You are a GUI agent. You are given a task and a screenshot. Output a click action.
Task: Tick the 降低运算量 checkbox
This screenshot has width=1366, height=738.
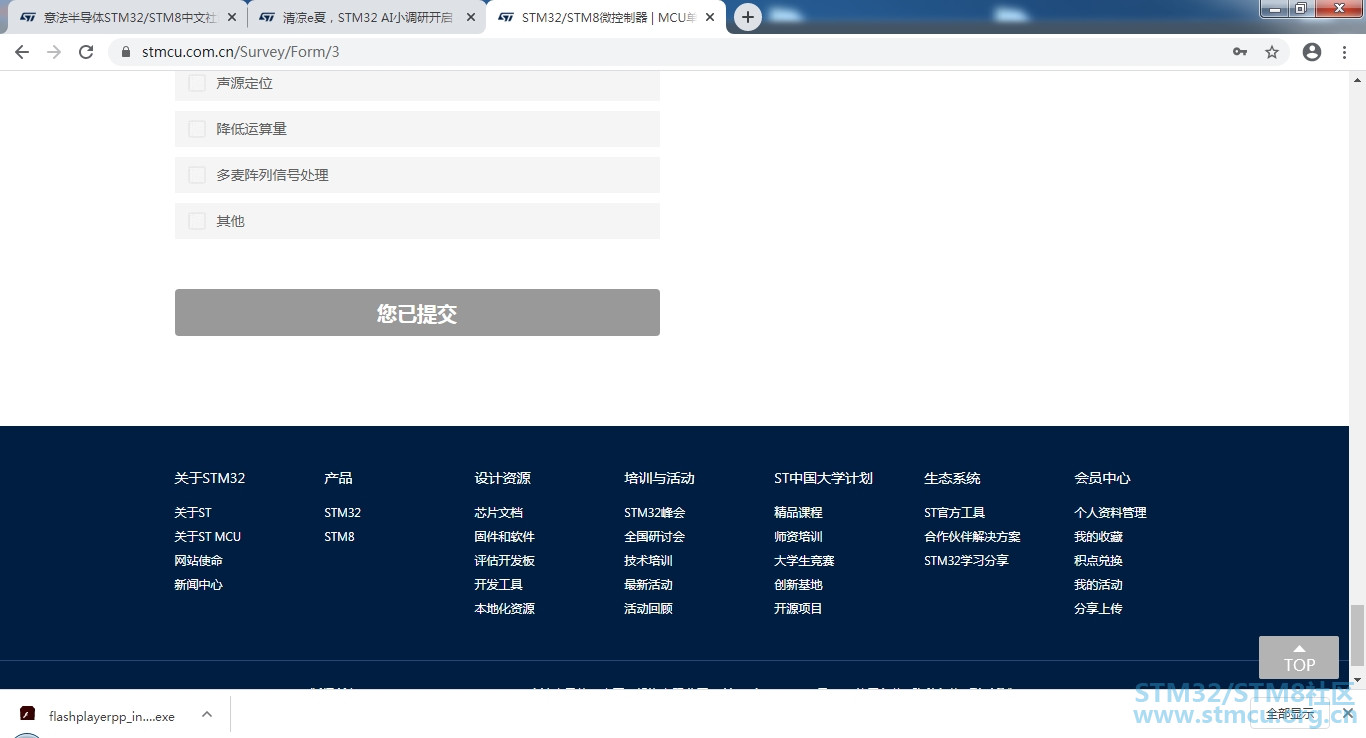coord(197,129)
